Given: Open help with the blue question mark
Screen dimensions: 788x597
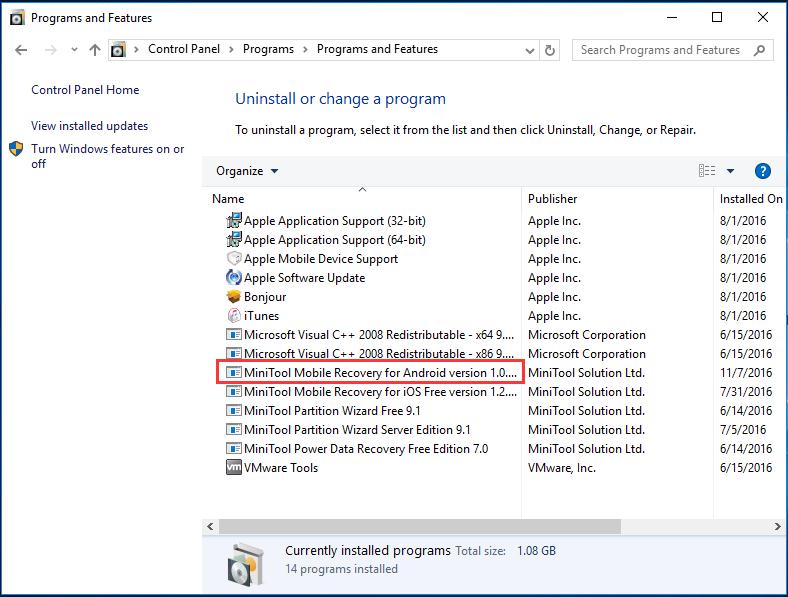Looking at the screenshot, I should point(762,171).
